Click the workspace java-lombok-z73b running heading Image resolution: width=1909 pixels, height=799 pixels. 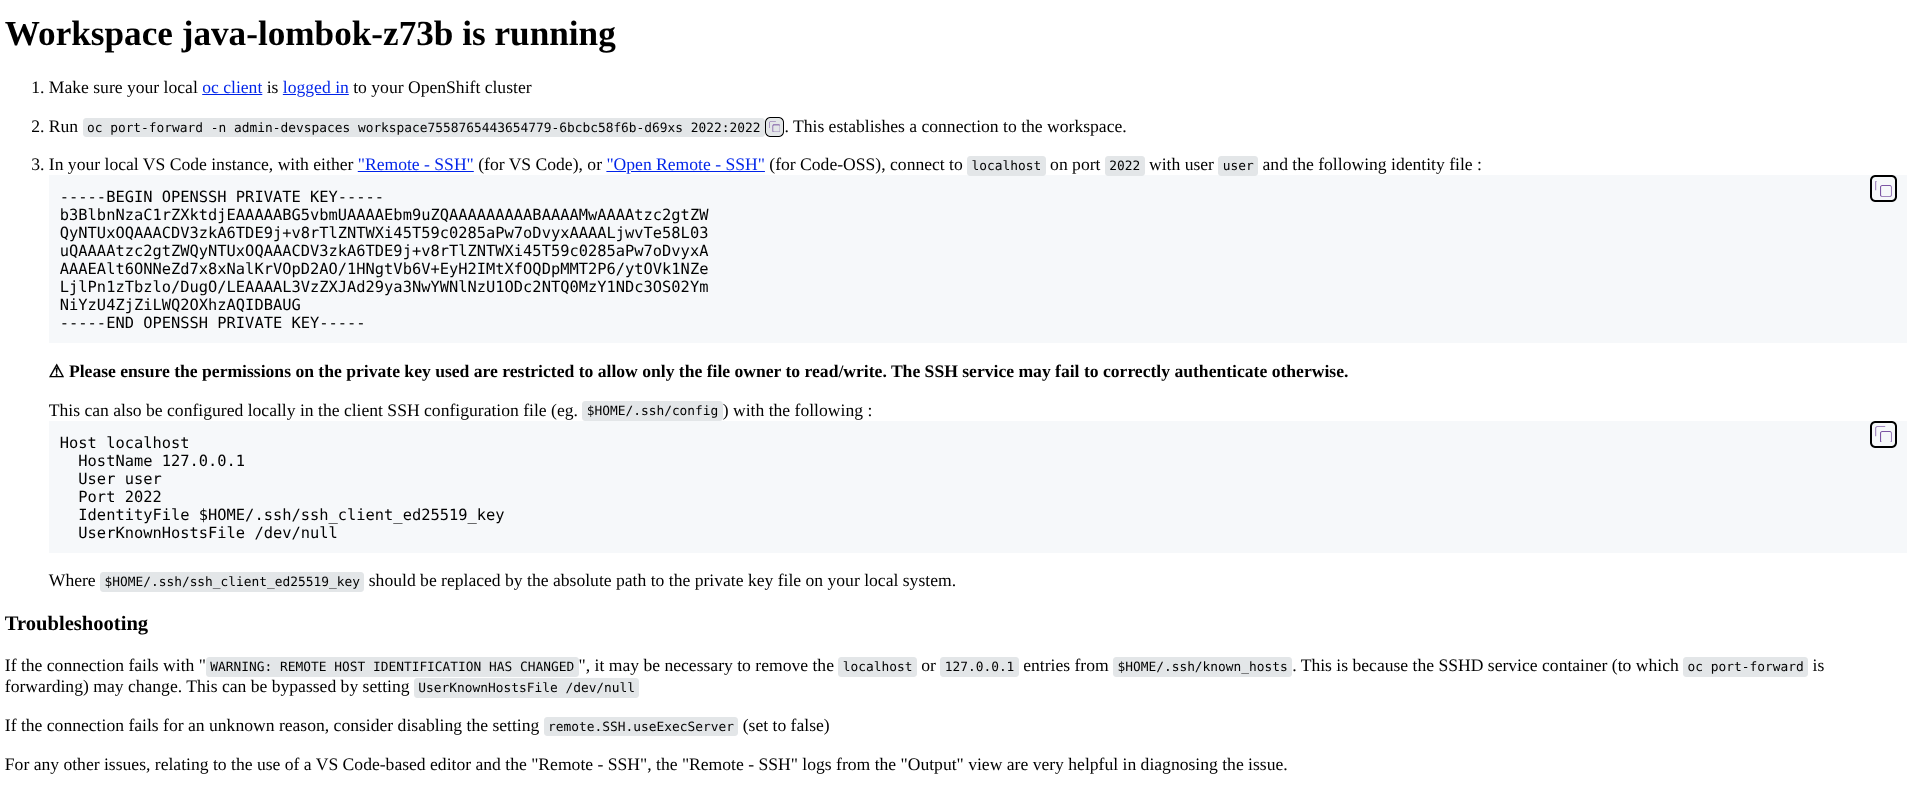click(310, 34)
